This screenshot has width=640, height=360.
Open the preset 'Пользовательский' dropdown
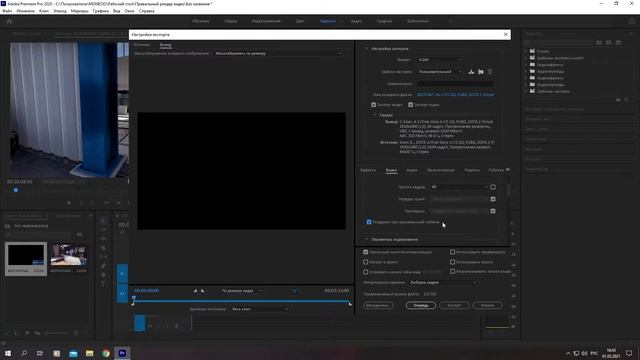coord(440,72)
